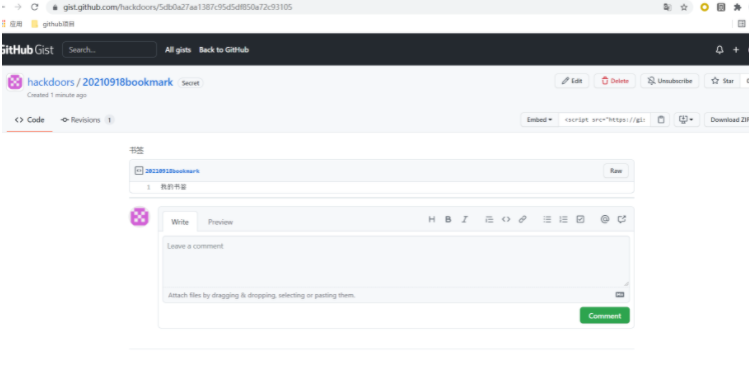Click the browser address bar URL
This screenshot has width=749, height=366.
click(178, 7)
